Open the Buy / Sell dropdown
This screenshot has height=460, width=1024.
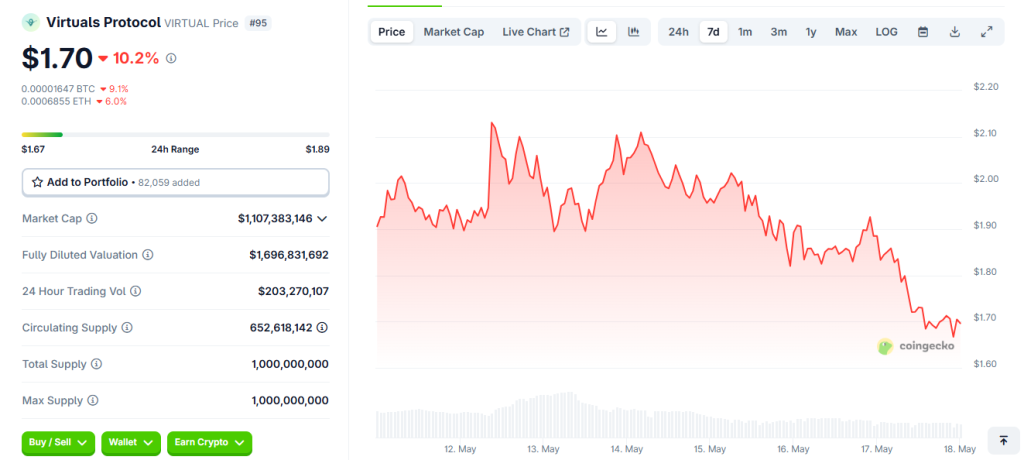tap(58, 443)
